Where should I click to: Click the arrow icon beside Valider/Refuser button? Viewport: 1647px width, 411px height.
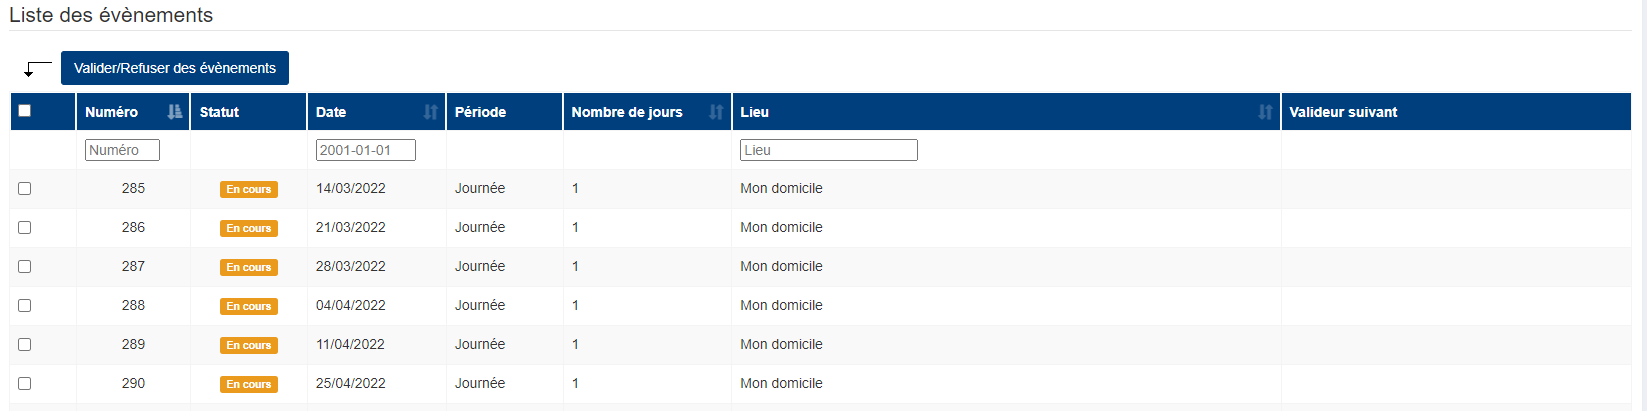point(37,69)
